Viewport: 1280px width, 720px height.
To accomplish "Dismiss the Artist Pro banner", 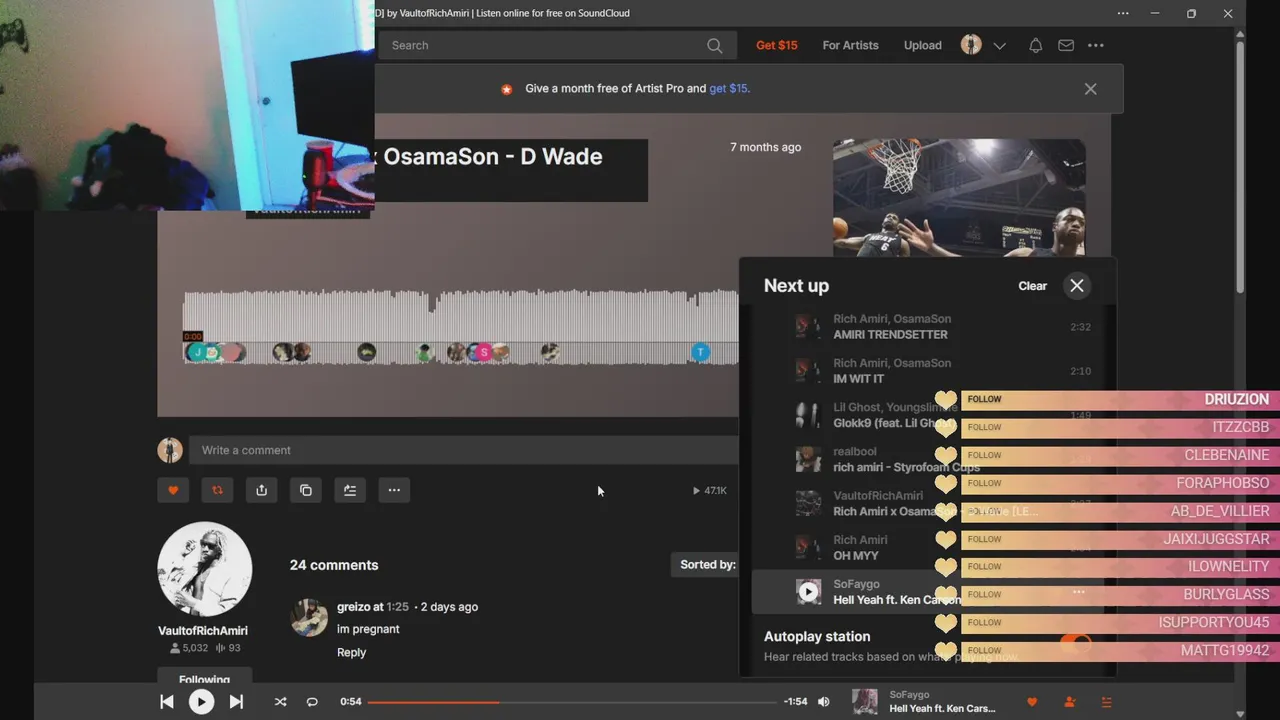I will 1090,89.
